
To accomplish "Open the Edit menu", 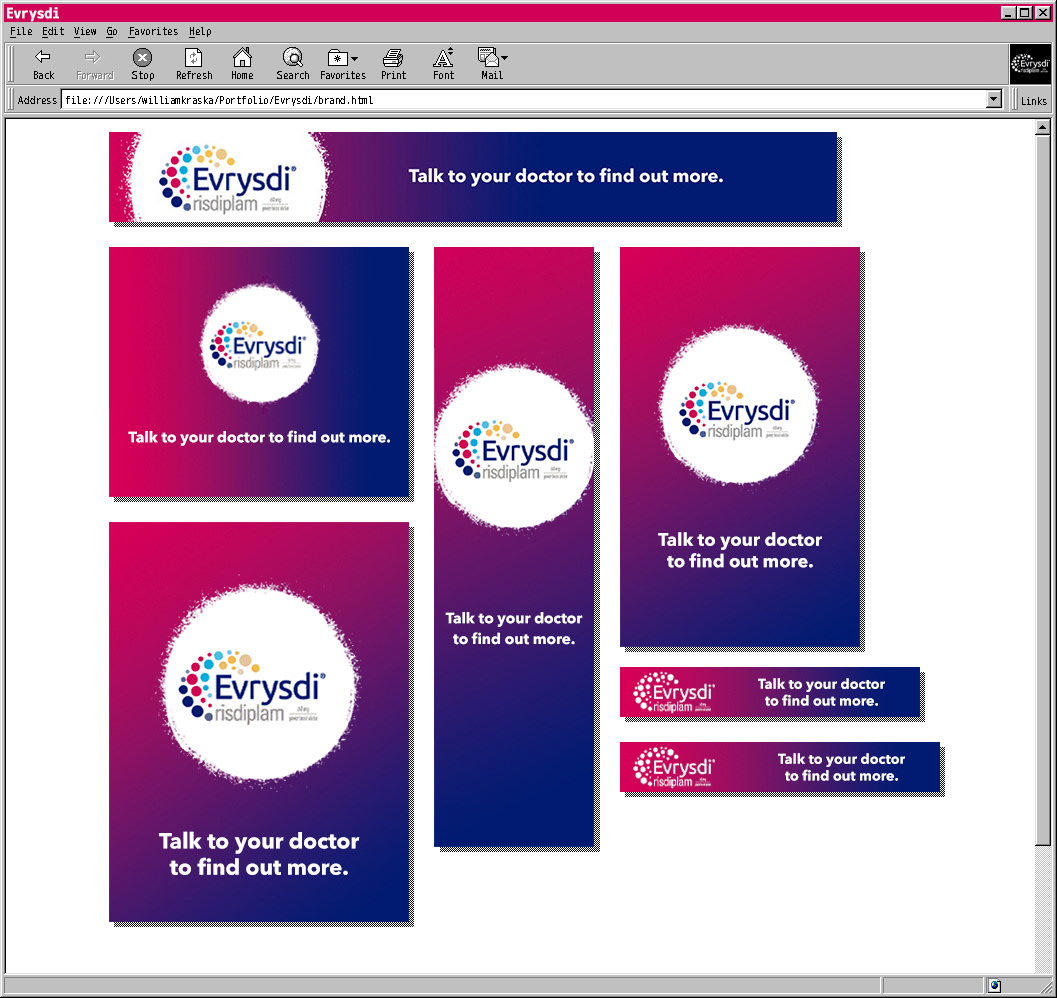I will click(x=53, y=31).
